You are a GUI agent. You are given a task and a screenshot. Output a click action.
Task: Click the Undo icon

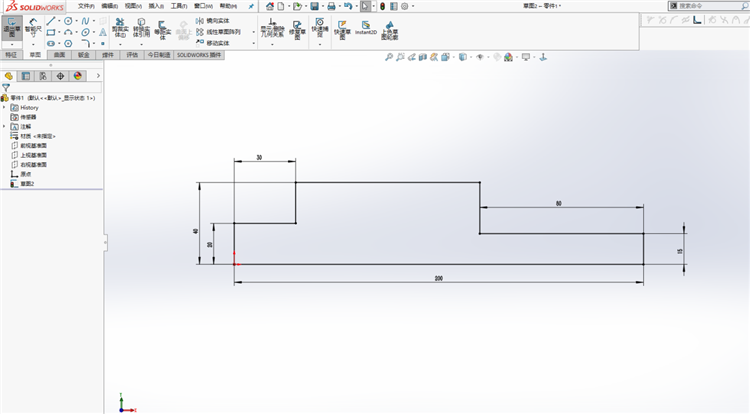348,6
